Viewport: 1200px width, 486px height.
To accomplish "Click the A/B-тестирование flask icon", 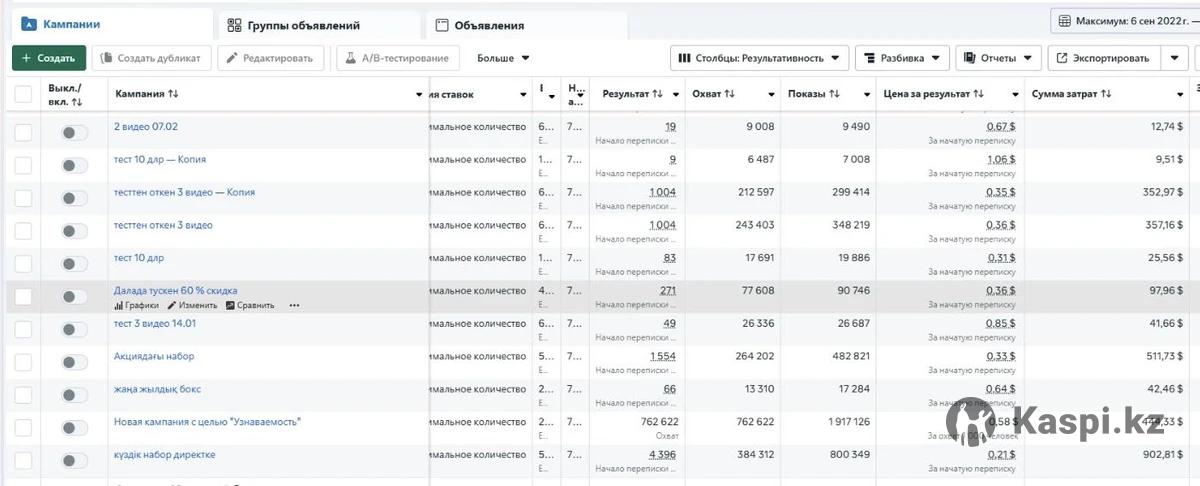I will pos(351,58).
